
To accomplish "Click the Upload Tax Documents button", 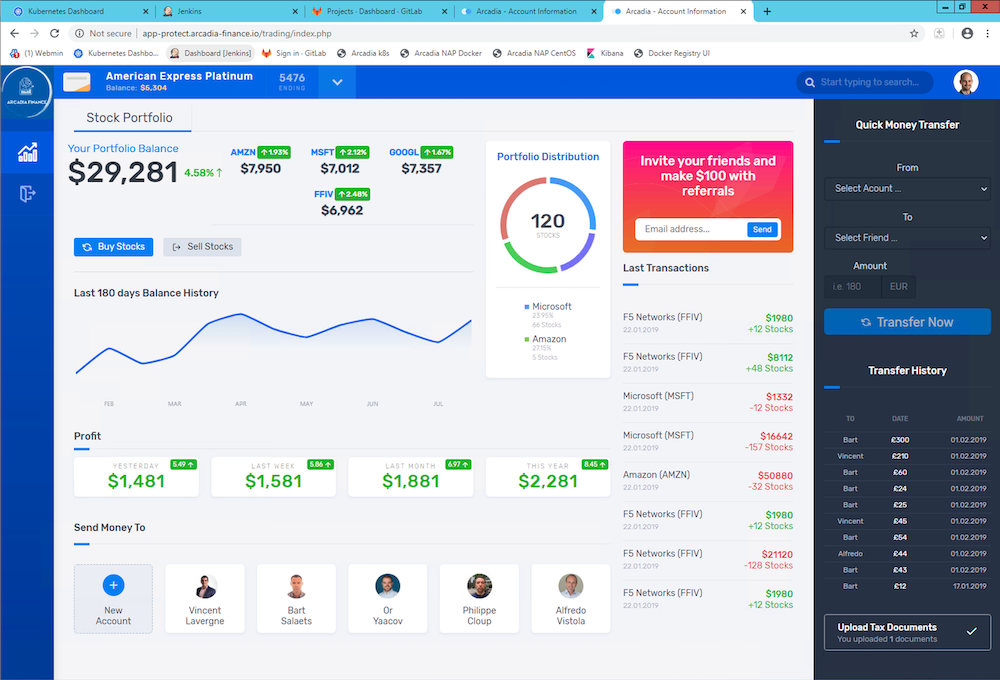I will coord(907,632).
